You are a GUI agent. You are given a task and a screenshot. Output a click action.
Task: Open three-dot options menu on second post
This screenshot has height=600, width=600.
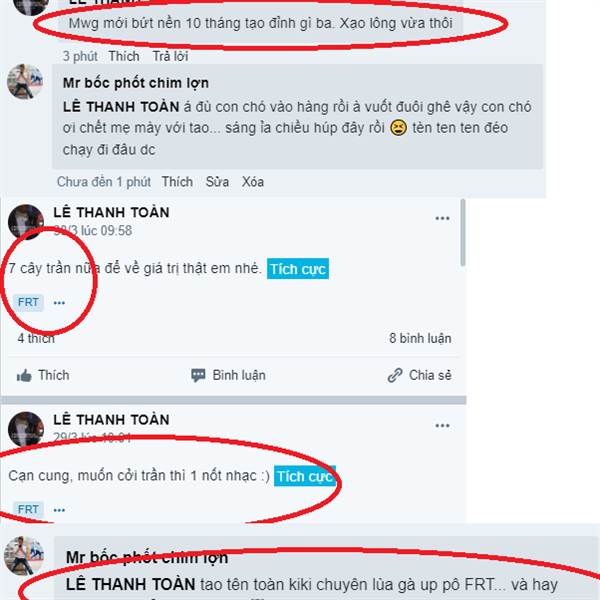(442, 426)
